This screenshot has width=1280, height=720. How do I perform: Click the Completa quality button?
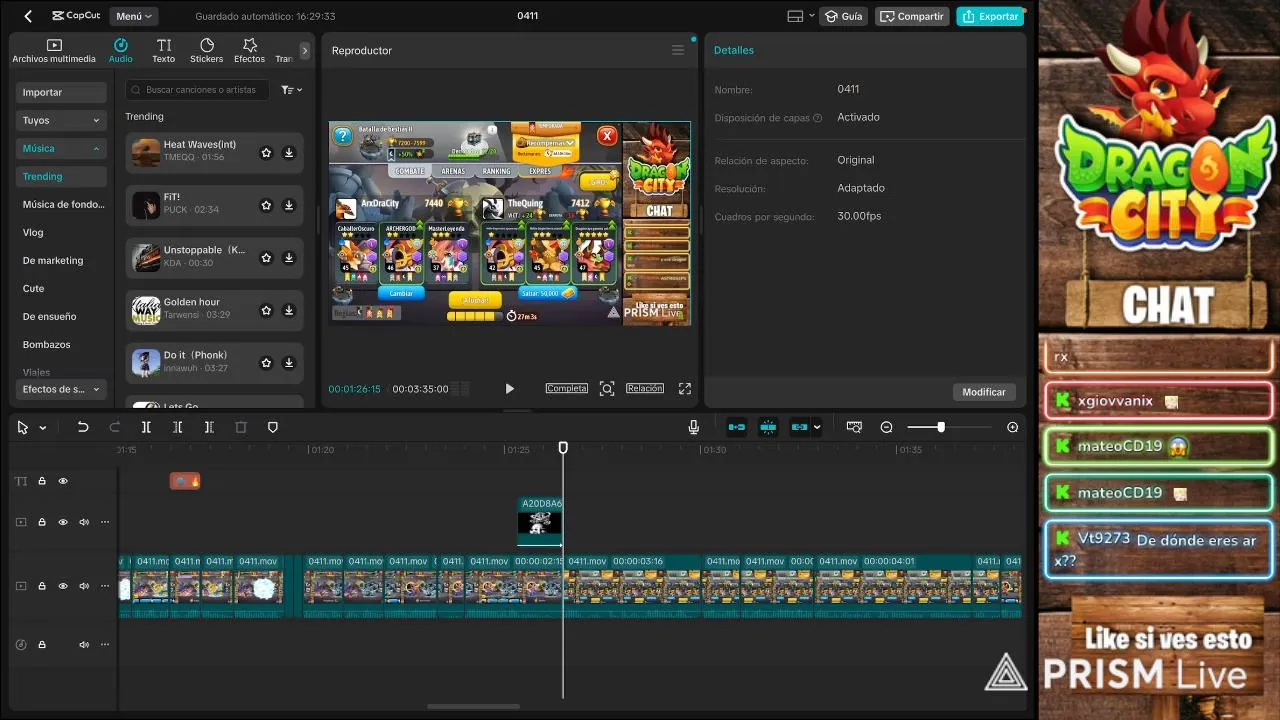[567, 388]
